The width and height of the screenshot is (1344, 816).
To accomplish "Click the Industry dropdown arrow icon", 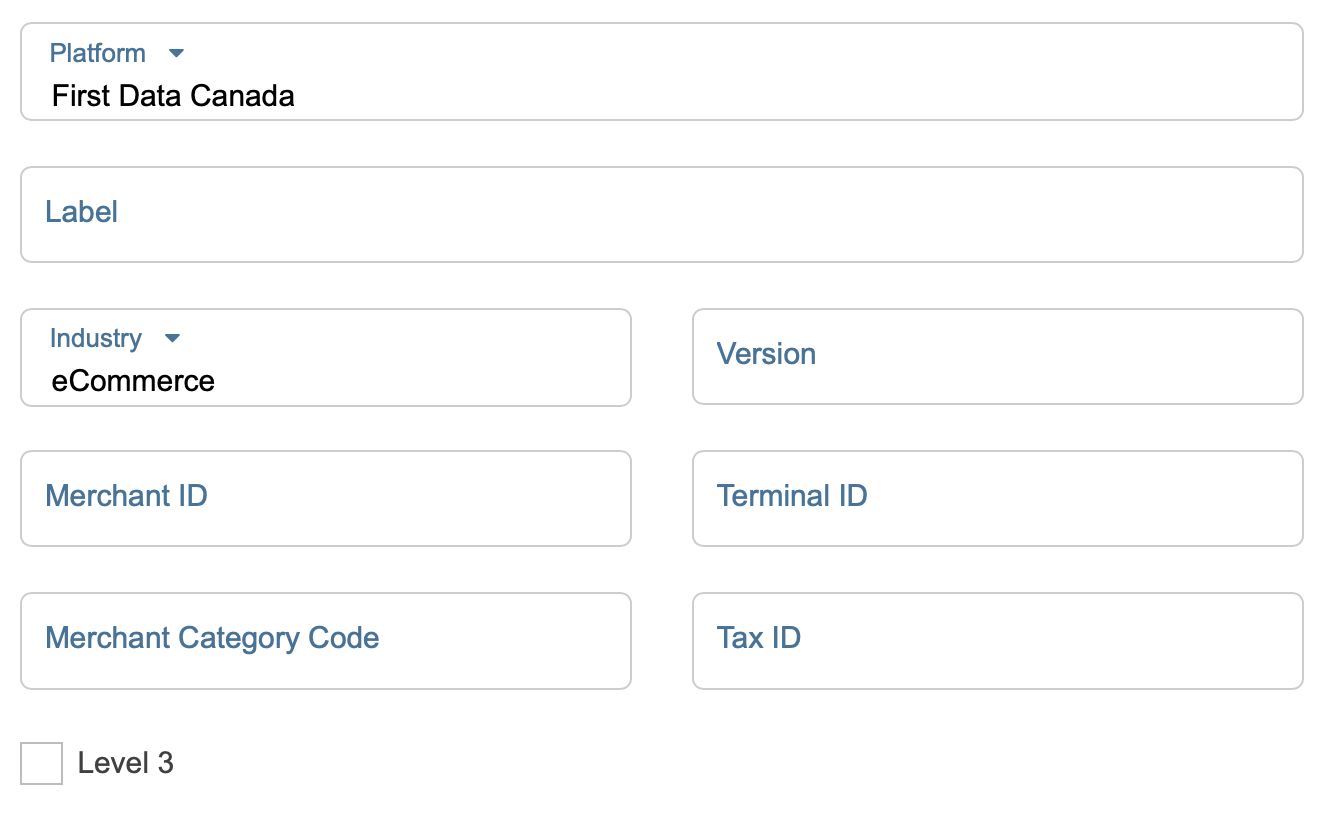I will click(172, 338).
